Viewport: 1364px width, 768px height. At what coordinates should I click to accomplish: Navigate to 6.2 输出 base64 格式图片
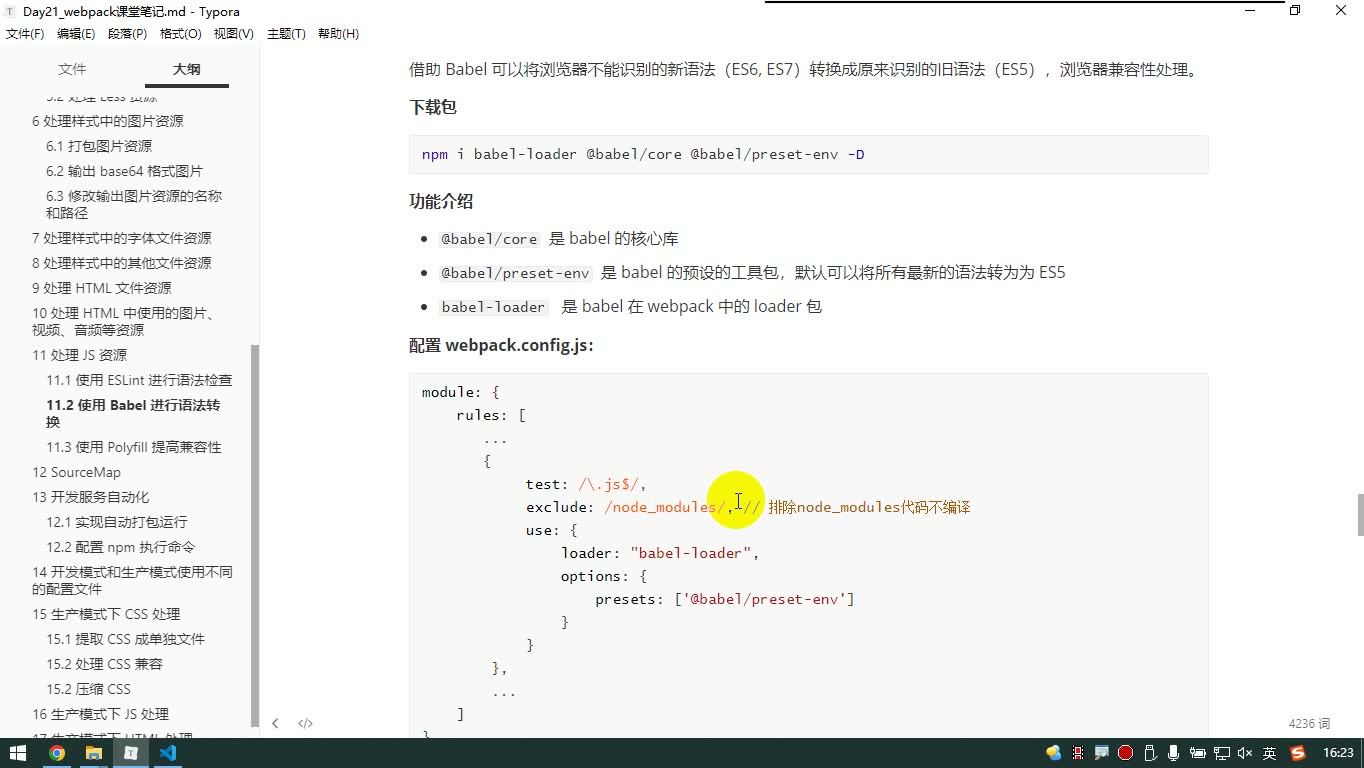pyautogui.click(x=124, y=171)
